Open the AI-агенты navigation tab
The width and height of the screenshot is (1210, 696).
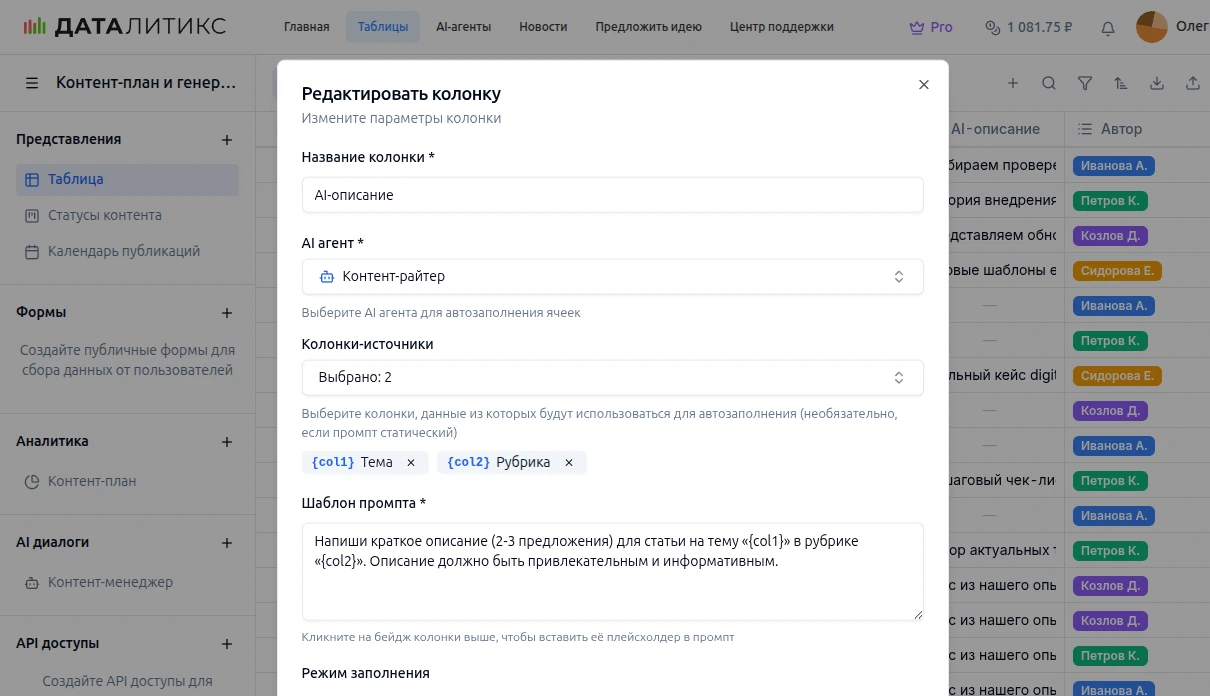coord(463,27)
